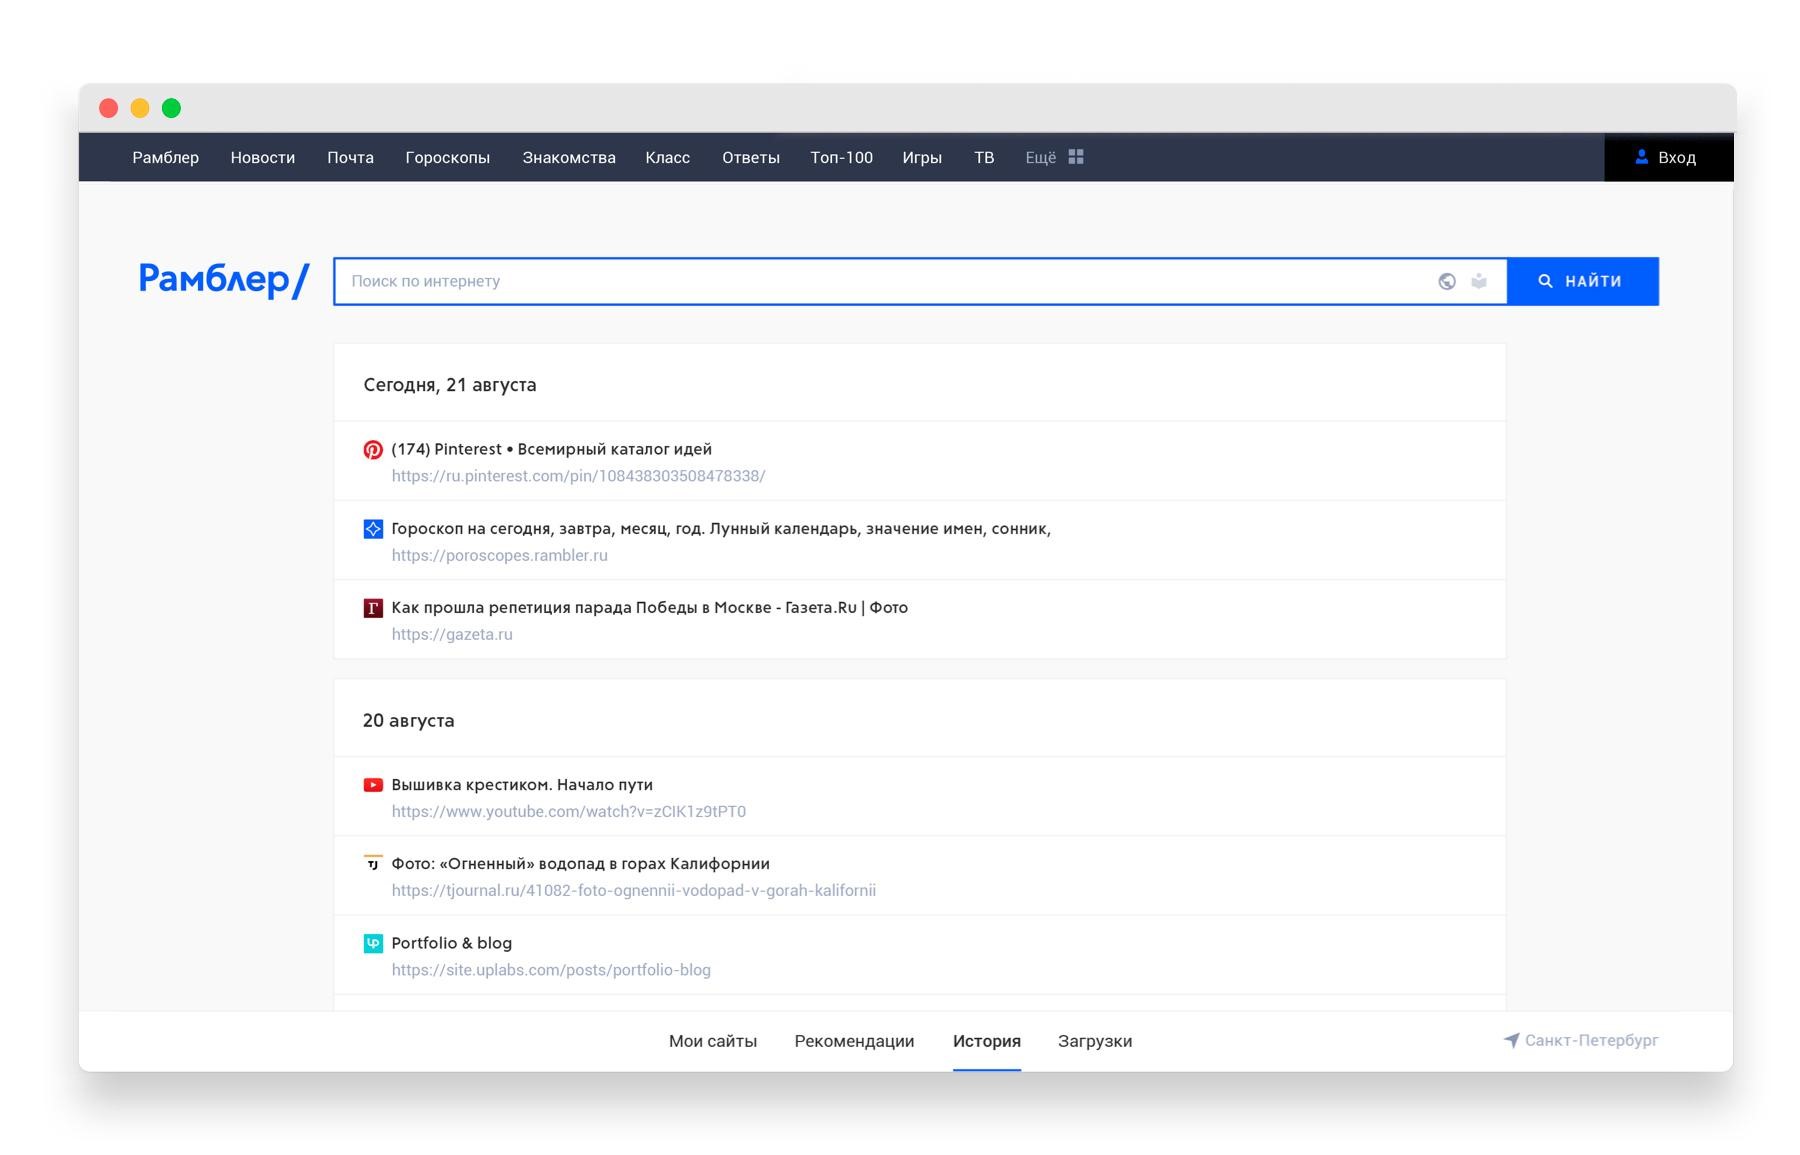Screen dimensions: 1800x1155
Task: Click the gazeta.ru URL
Action: (452, 634)
